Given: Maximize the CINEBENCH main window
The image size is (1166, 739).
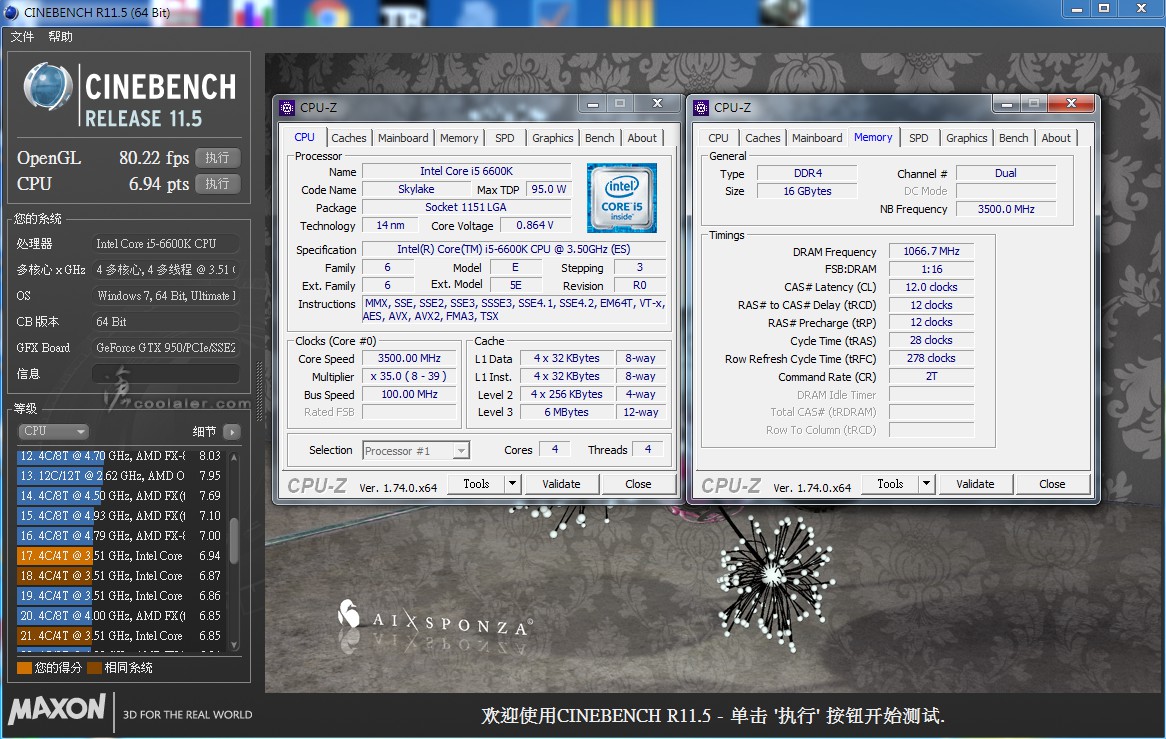Looking at the screenshot, I should tap(1104, 9).
